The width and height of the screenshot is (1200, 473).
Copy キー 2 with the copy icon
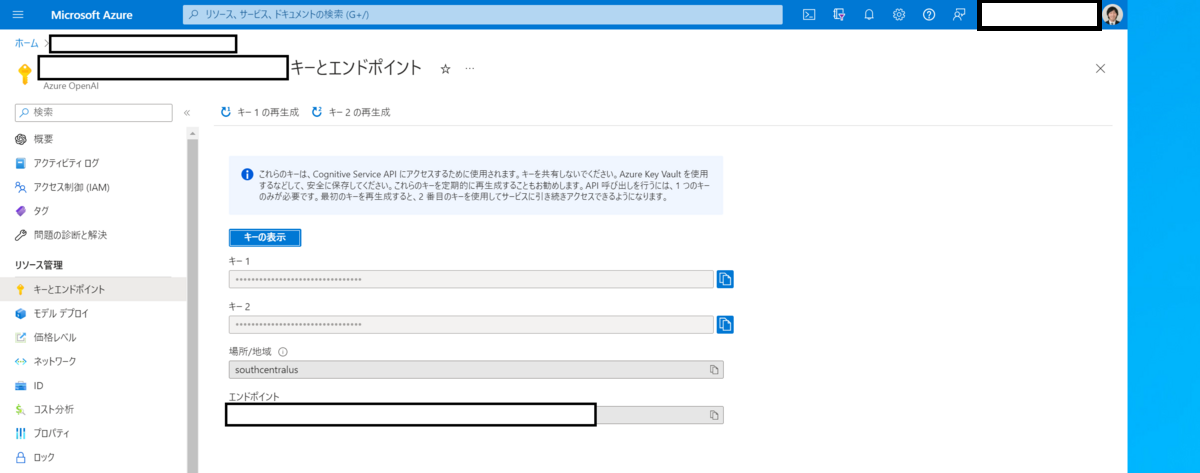click(x=726, y=325)
